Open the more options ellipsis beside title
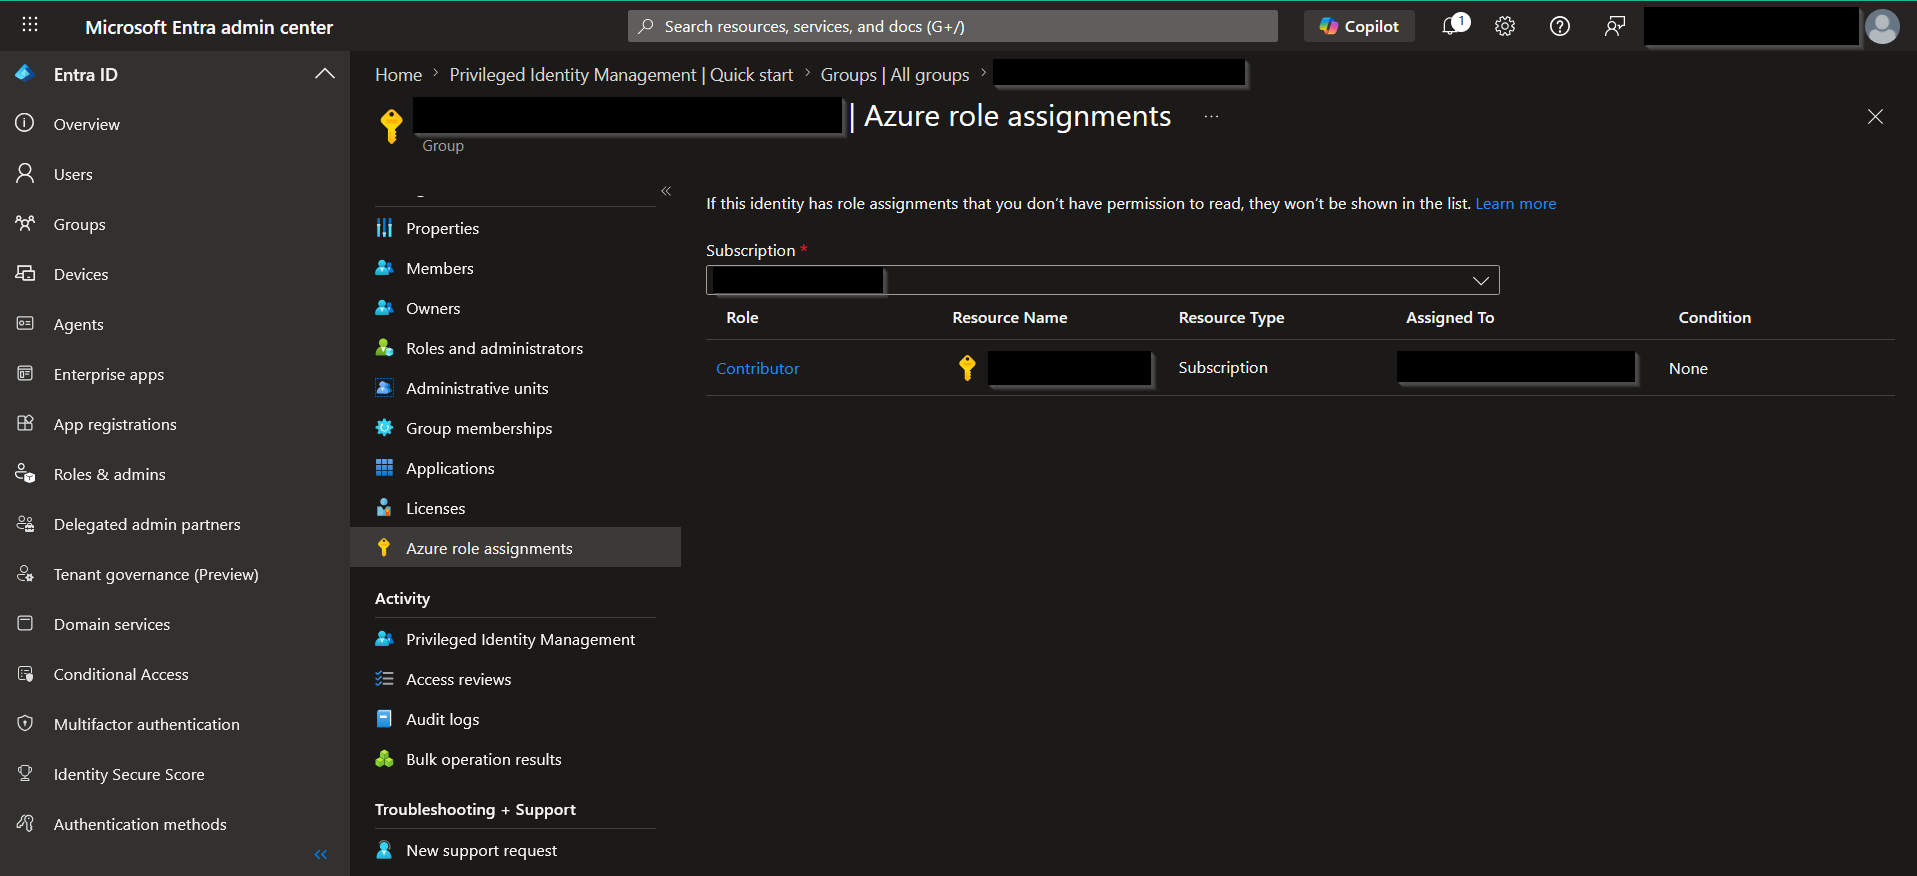This screenshot has width=1917, height=876. click(1211, 117)
